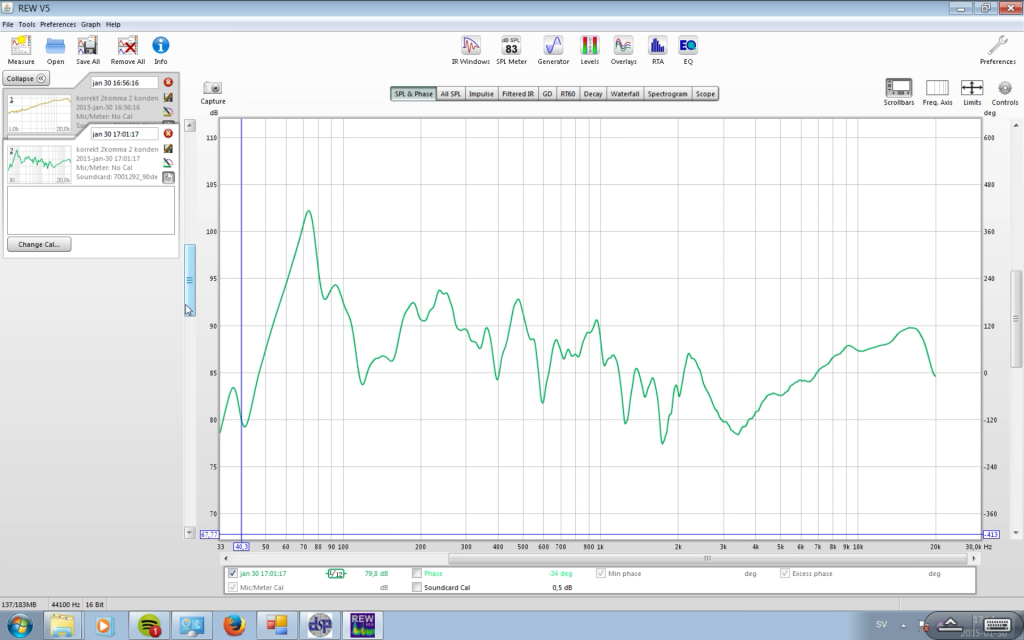Image resolution: width=1024 pixels, height=640 pixels.
Task: Open the IR Windows tool
Action: 470,50
